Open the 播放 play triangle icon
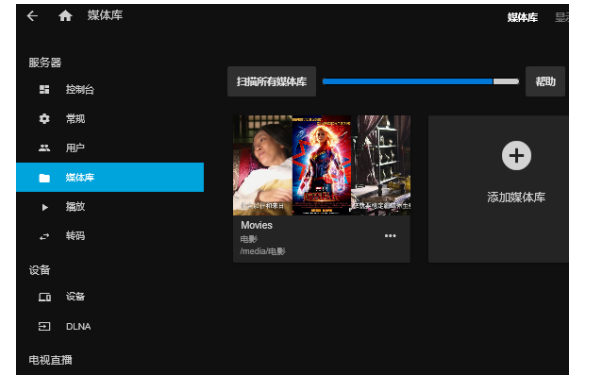 click(45, 207)
